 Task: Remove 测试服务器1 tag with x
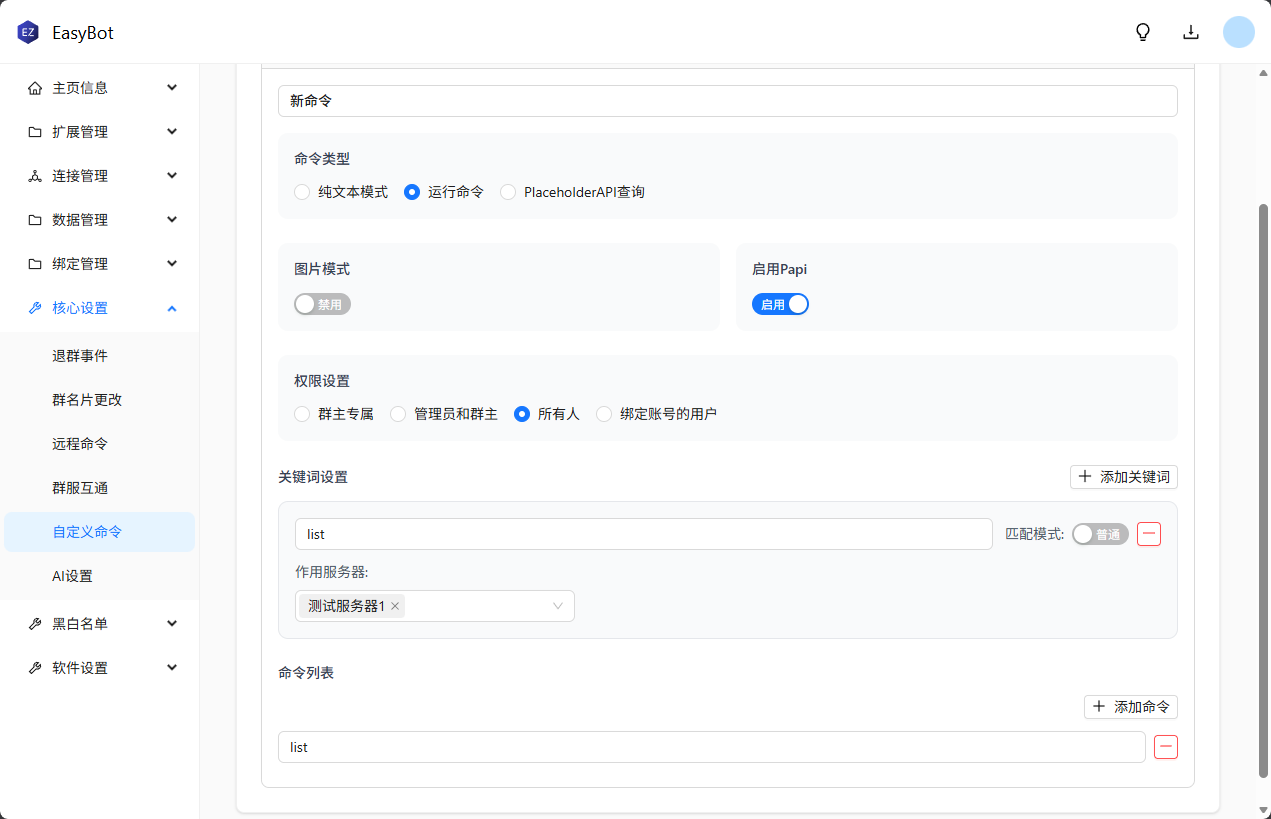(396, 606)
